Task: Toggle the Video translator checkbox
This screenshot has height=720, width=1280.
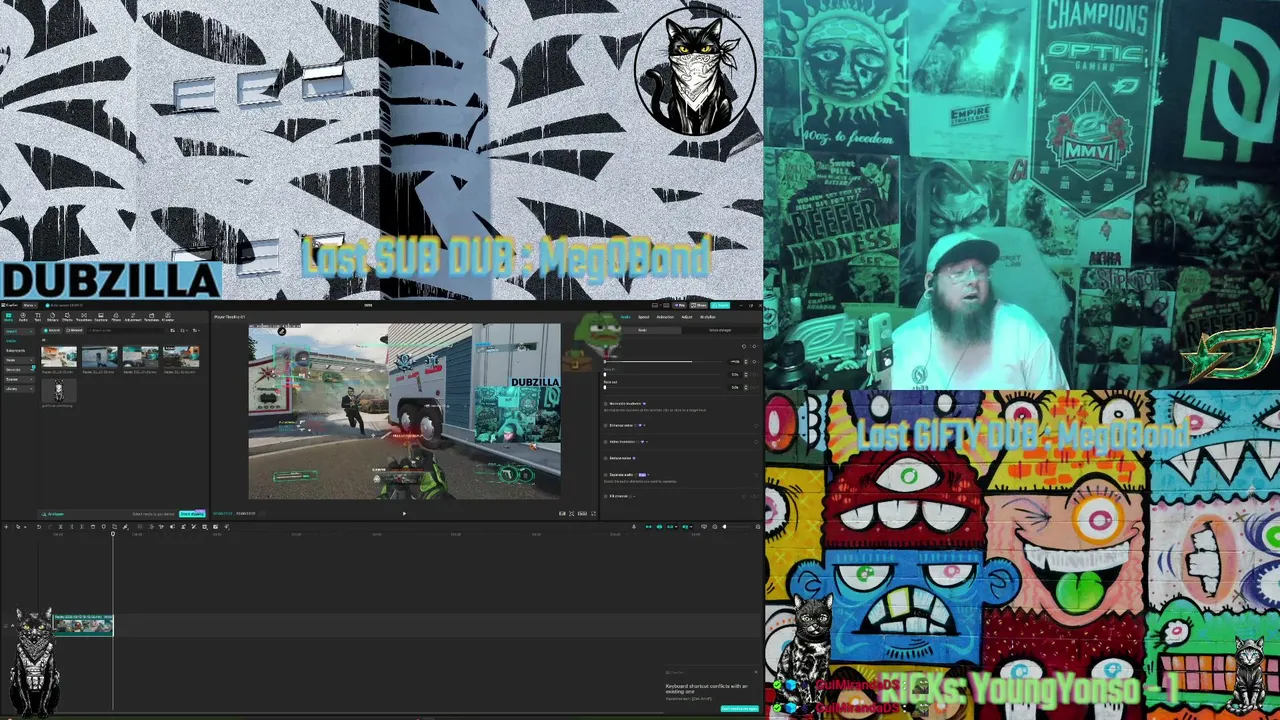Action: (606, 441)
